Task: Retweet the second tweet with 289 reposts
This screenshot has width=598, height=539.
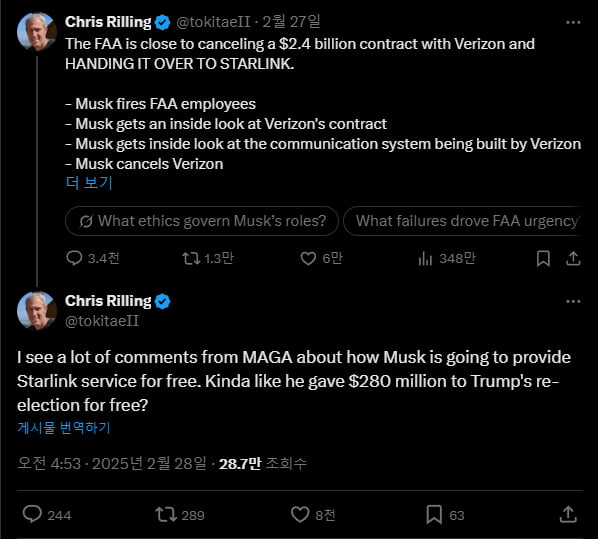Action: coord(180,515)
